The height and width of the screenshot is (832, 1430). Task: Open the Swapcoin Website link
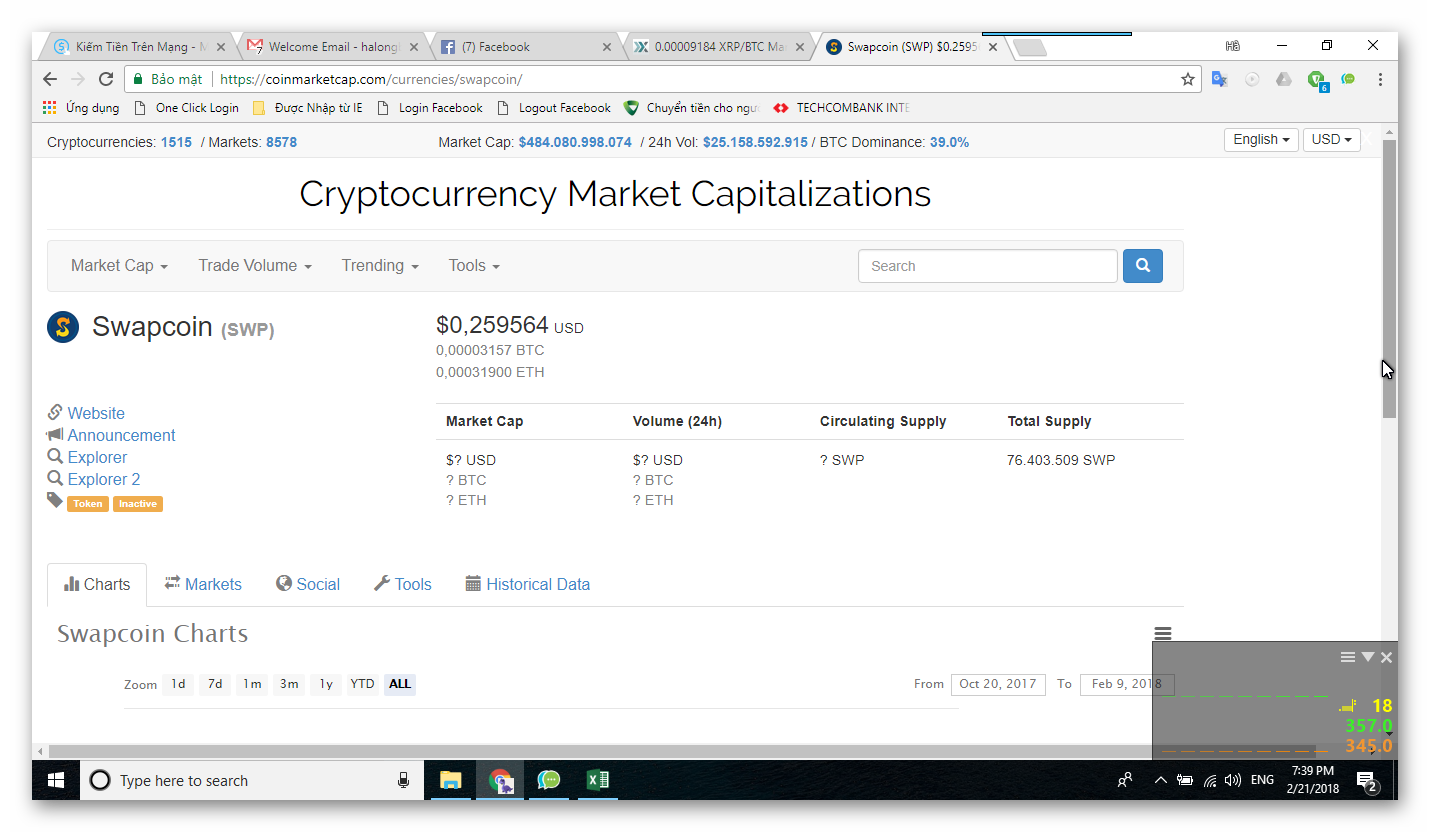(x=96, y=413)
